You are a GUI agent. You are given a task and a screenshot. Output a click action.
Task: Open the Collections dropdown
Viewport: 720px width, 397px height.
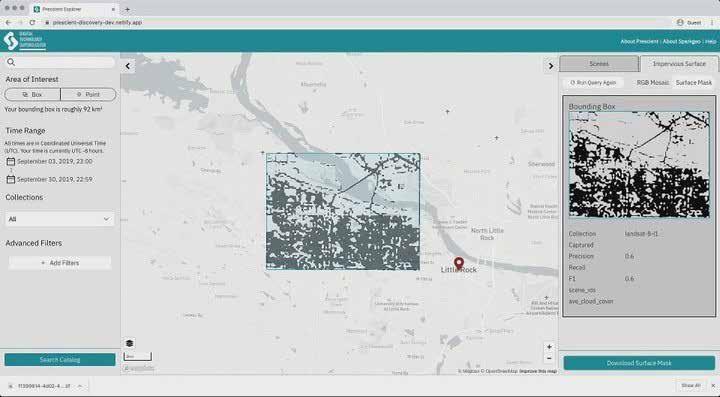click(x=60, y=219)
